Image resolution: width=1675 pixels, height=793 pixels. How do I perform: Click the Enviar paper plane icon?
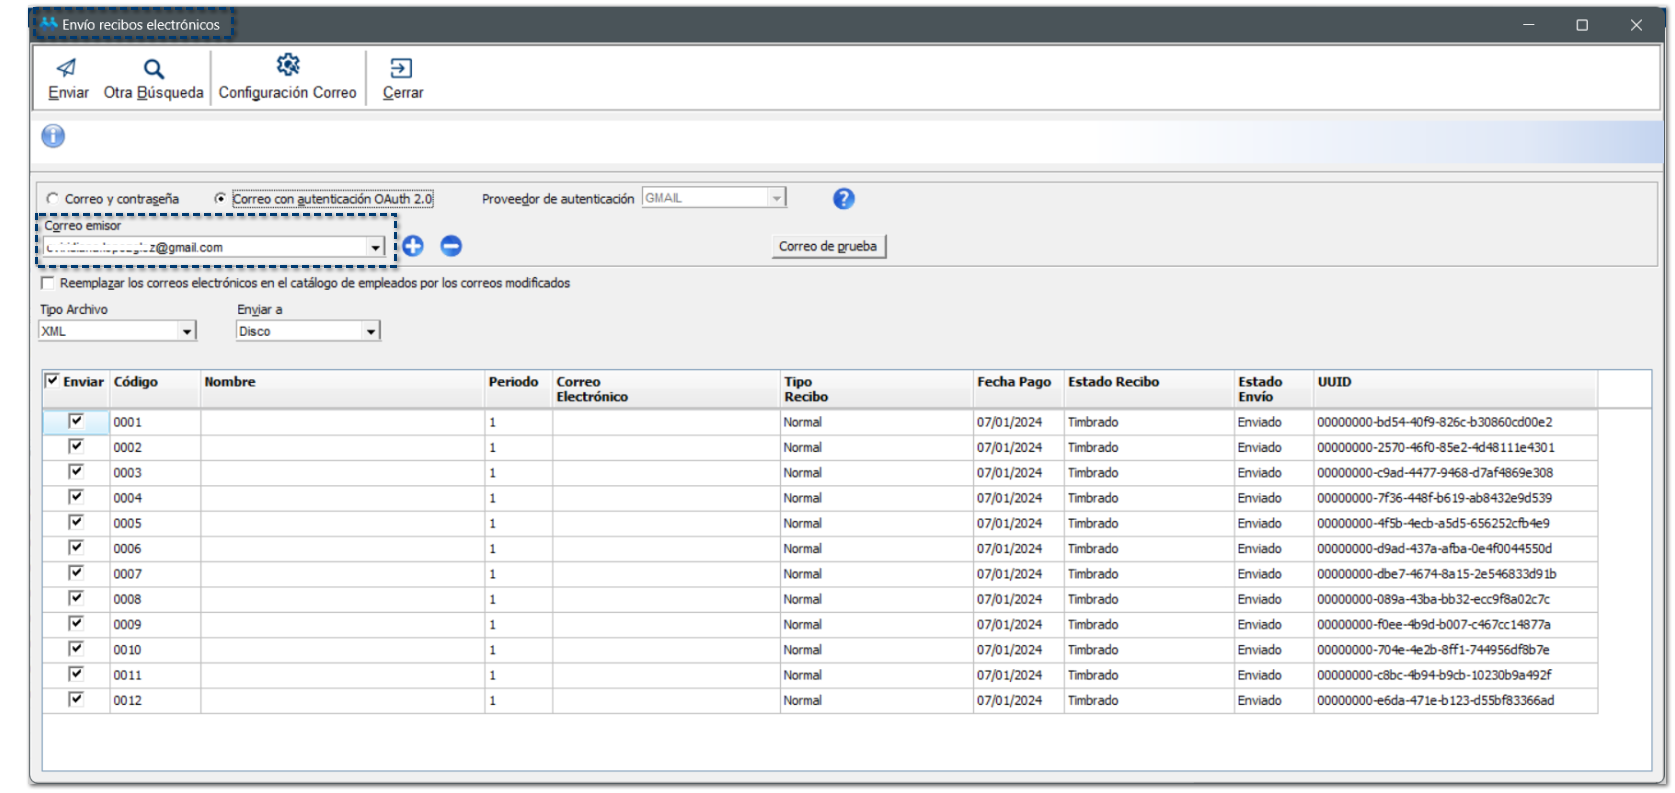pyautogui.click(x=67, y=69)
